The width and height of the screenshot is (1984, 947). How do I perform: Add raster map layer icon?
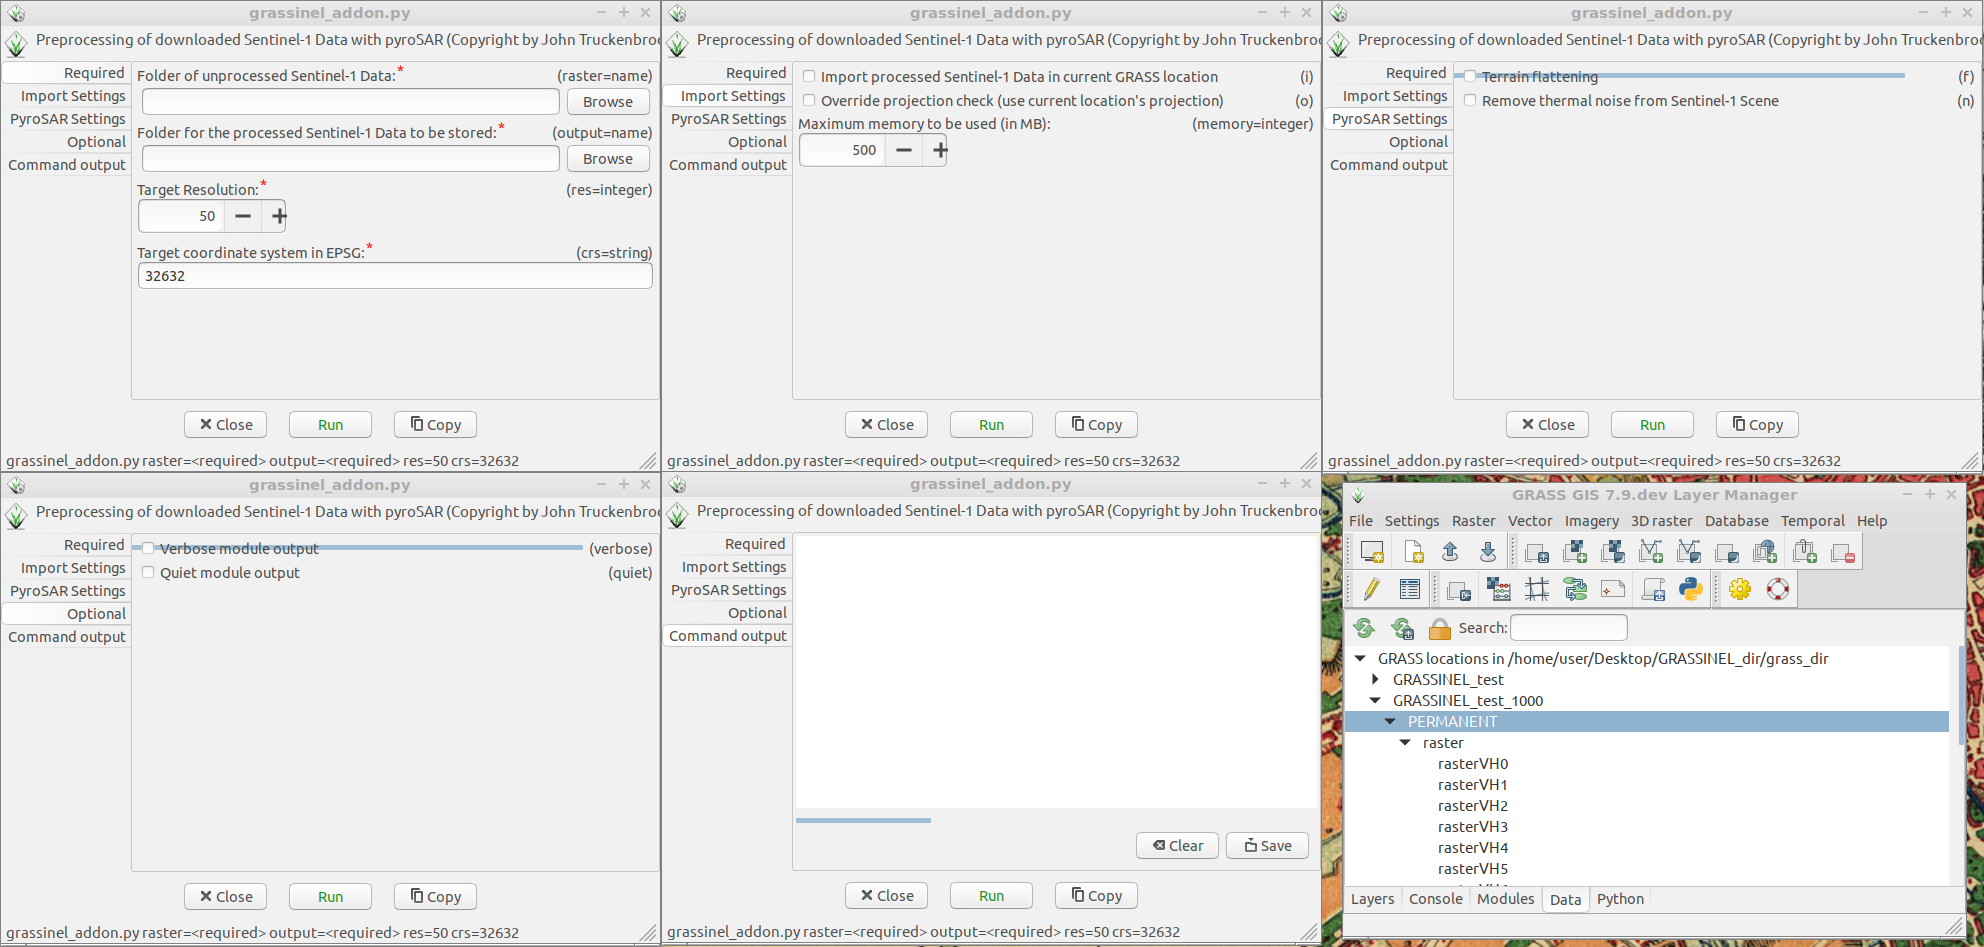click(1575, 552)
